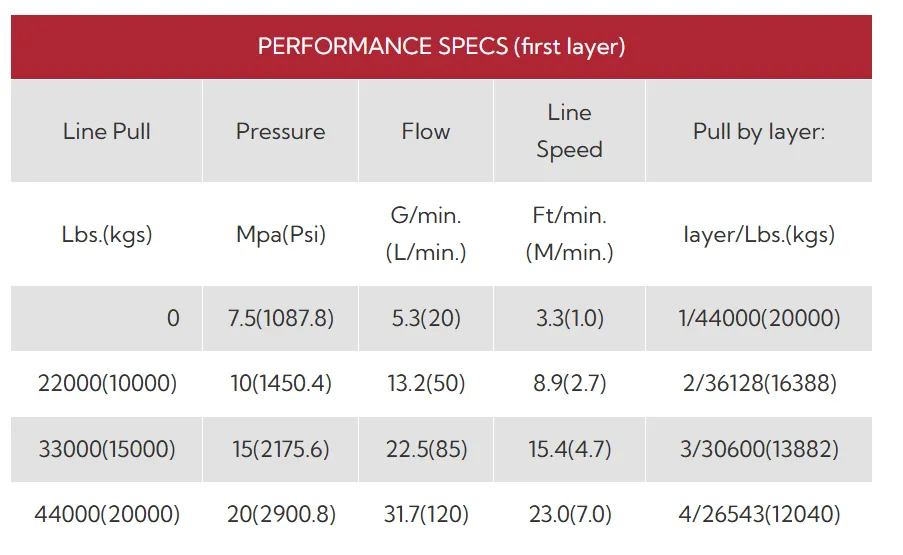Select the Ft/min. (M/min.) unit cell
Screen dimensions: 903x555
[x=570, y=234]
